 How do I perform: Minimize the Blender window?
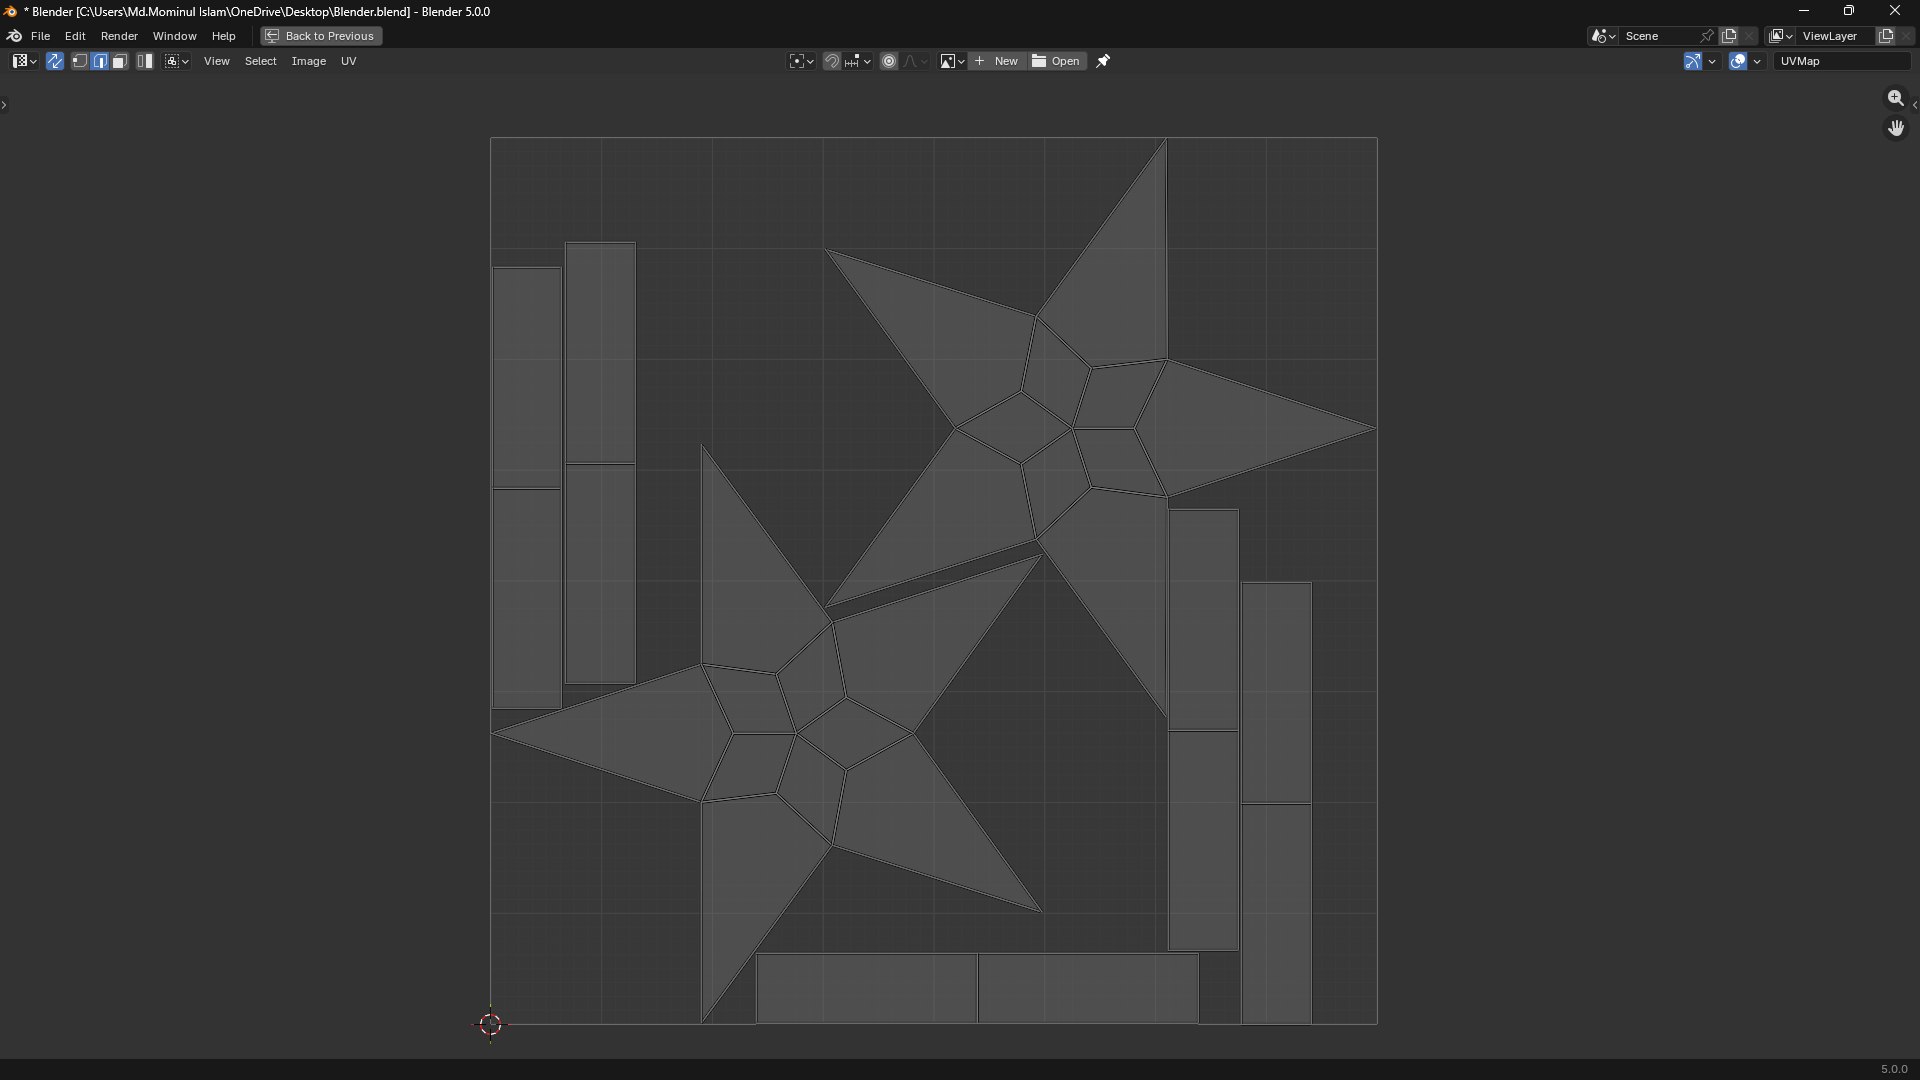1803,11
